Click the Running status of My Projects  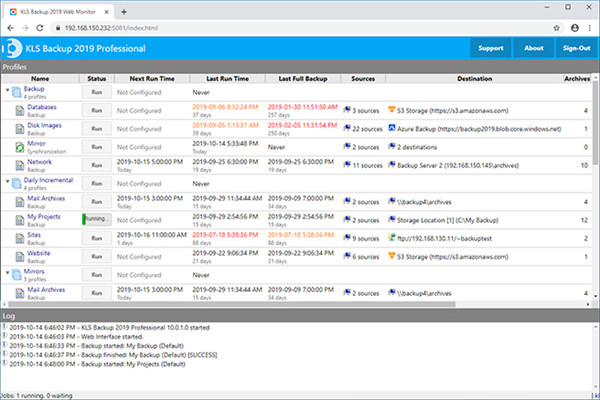tap(97, 219)
